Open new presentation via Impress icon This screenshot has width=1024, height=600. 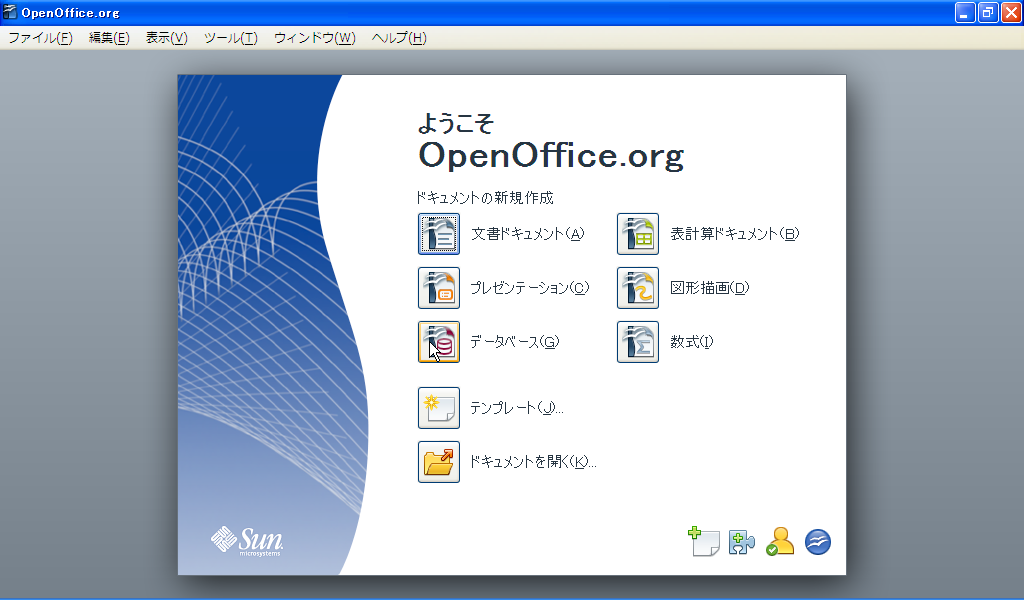439,288
